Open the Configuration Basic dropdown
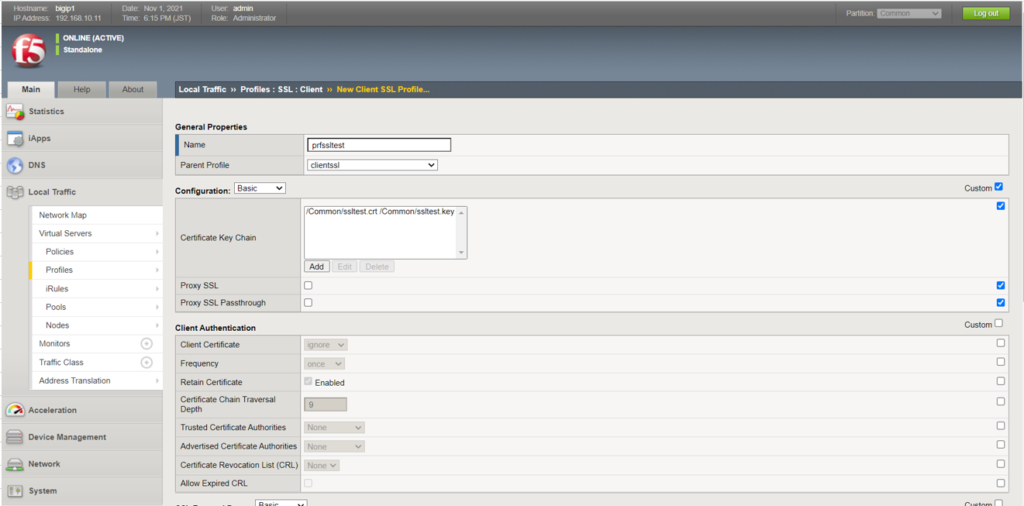Screen dimensions: 1024x506 click(x=260, y=188)
